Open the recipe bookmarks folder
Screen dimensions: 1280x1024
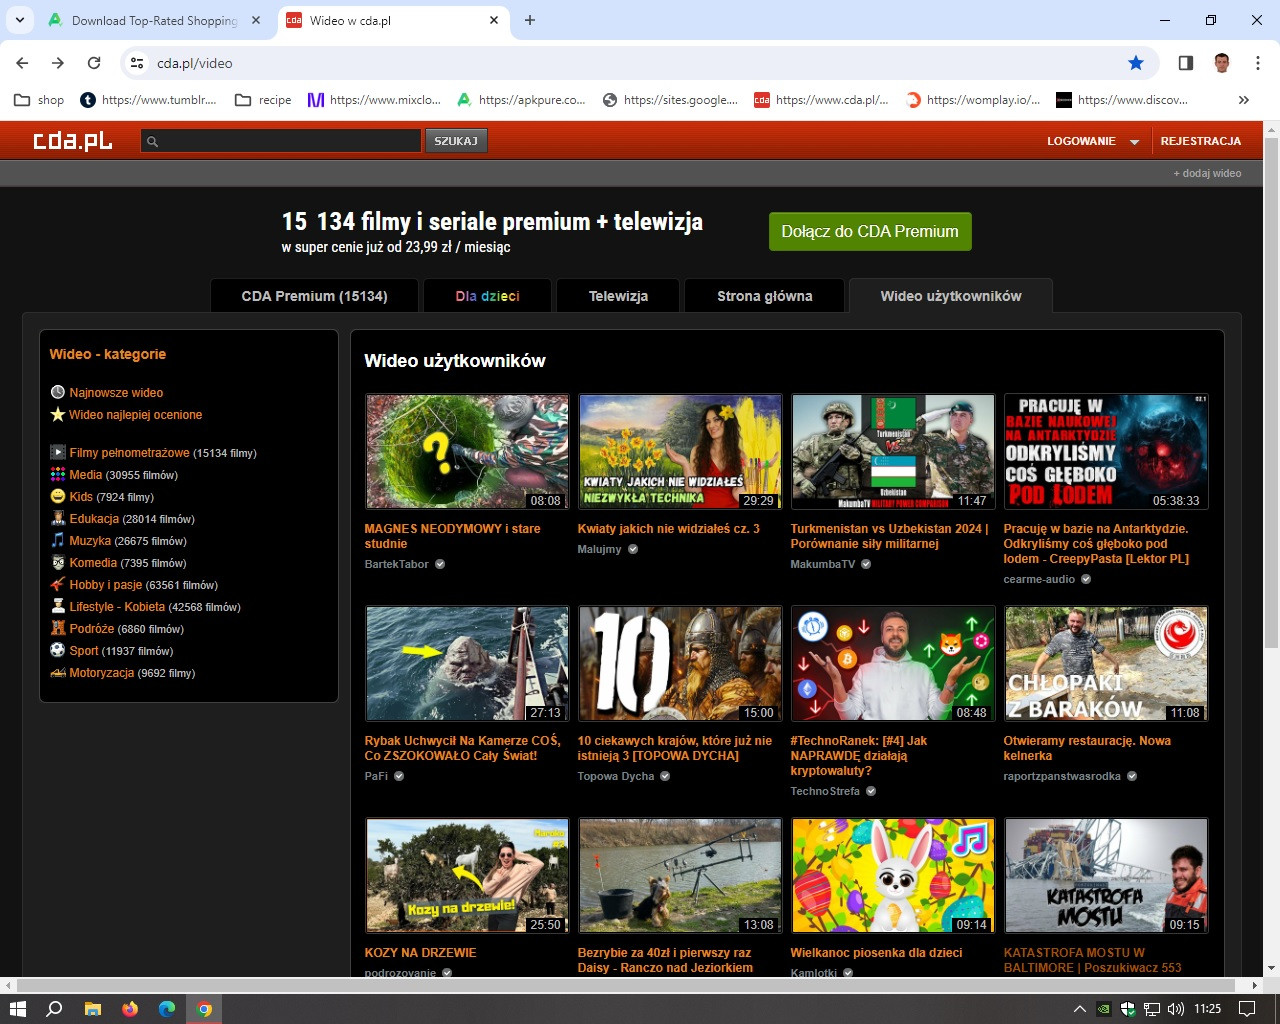[x=263, y=100]
